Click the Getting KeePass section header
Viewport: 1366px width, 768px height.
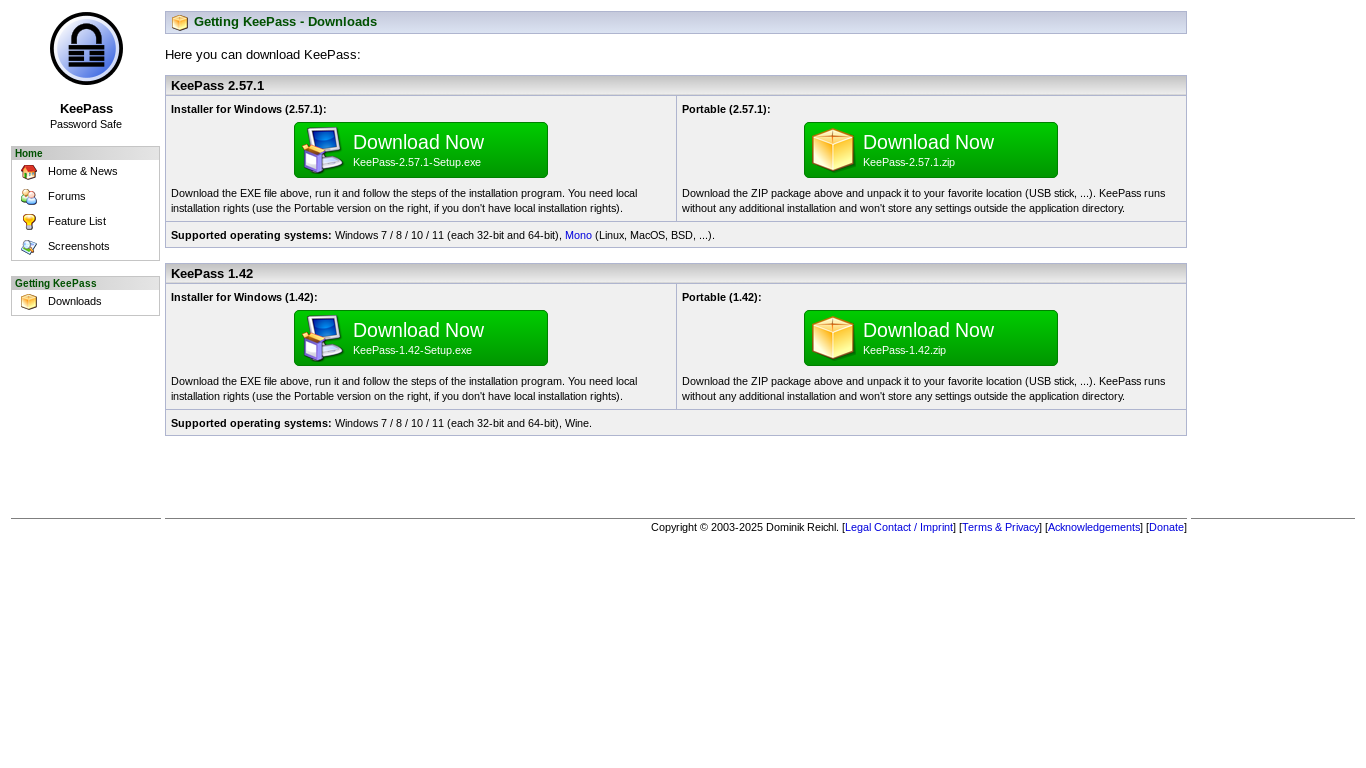(85, 284)
